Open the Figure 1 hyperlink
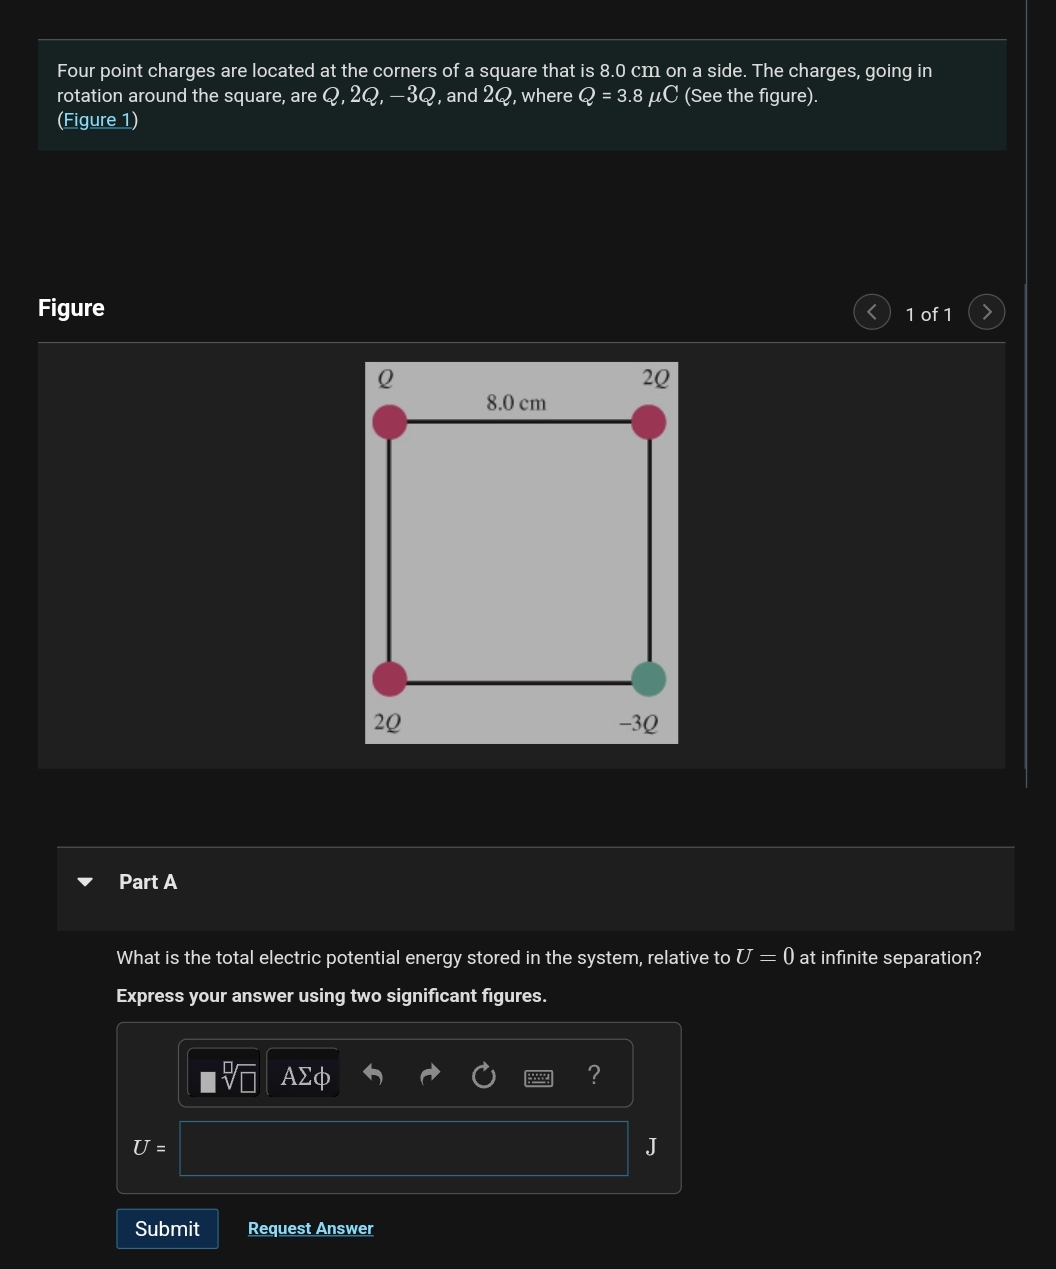Image resolution: width=1056 pixels, height=1269 pixels. pos(97,119)
